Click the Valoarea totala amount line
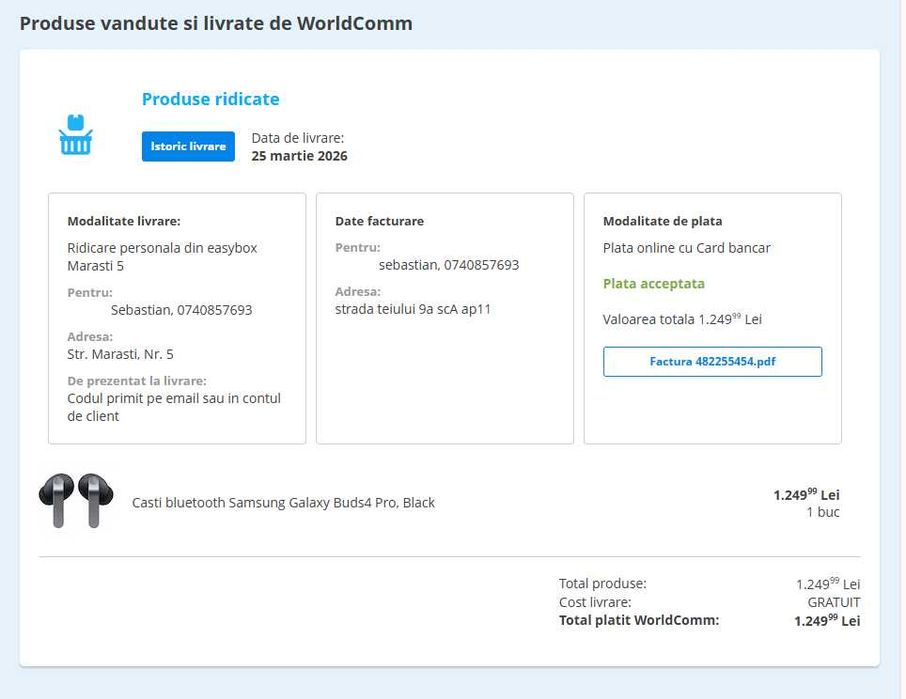906x699 pixels. (x=682, y=319)
